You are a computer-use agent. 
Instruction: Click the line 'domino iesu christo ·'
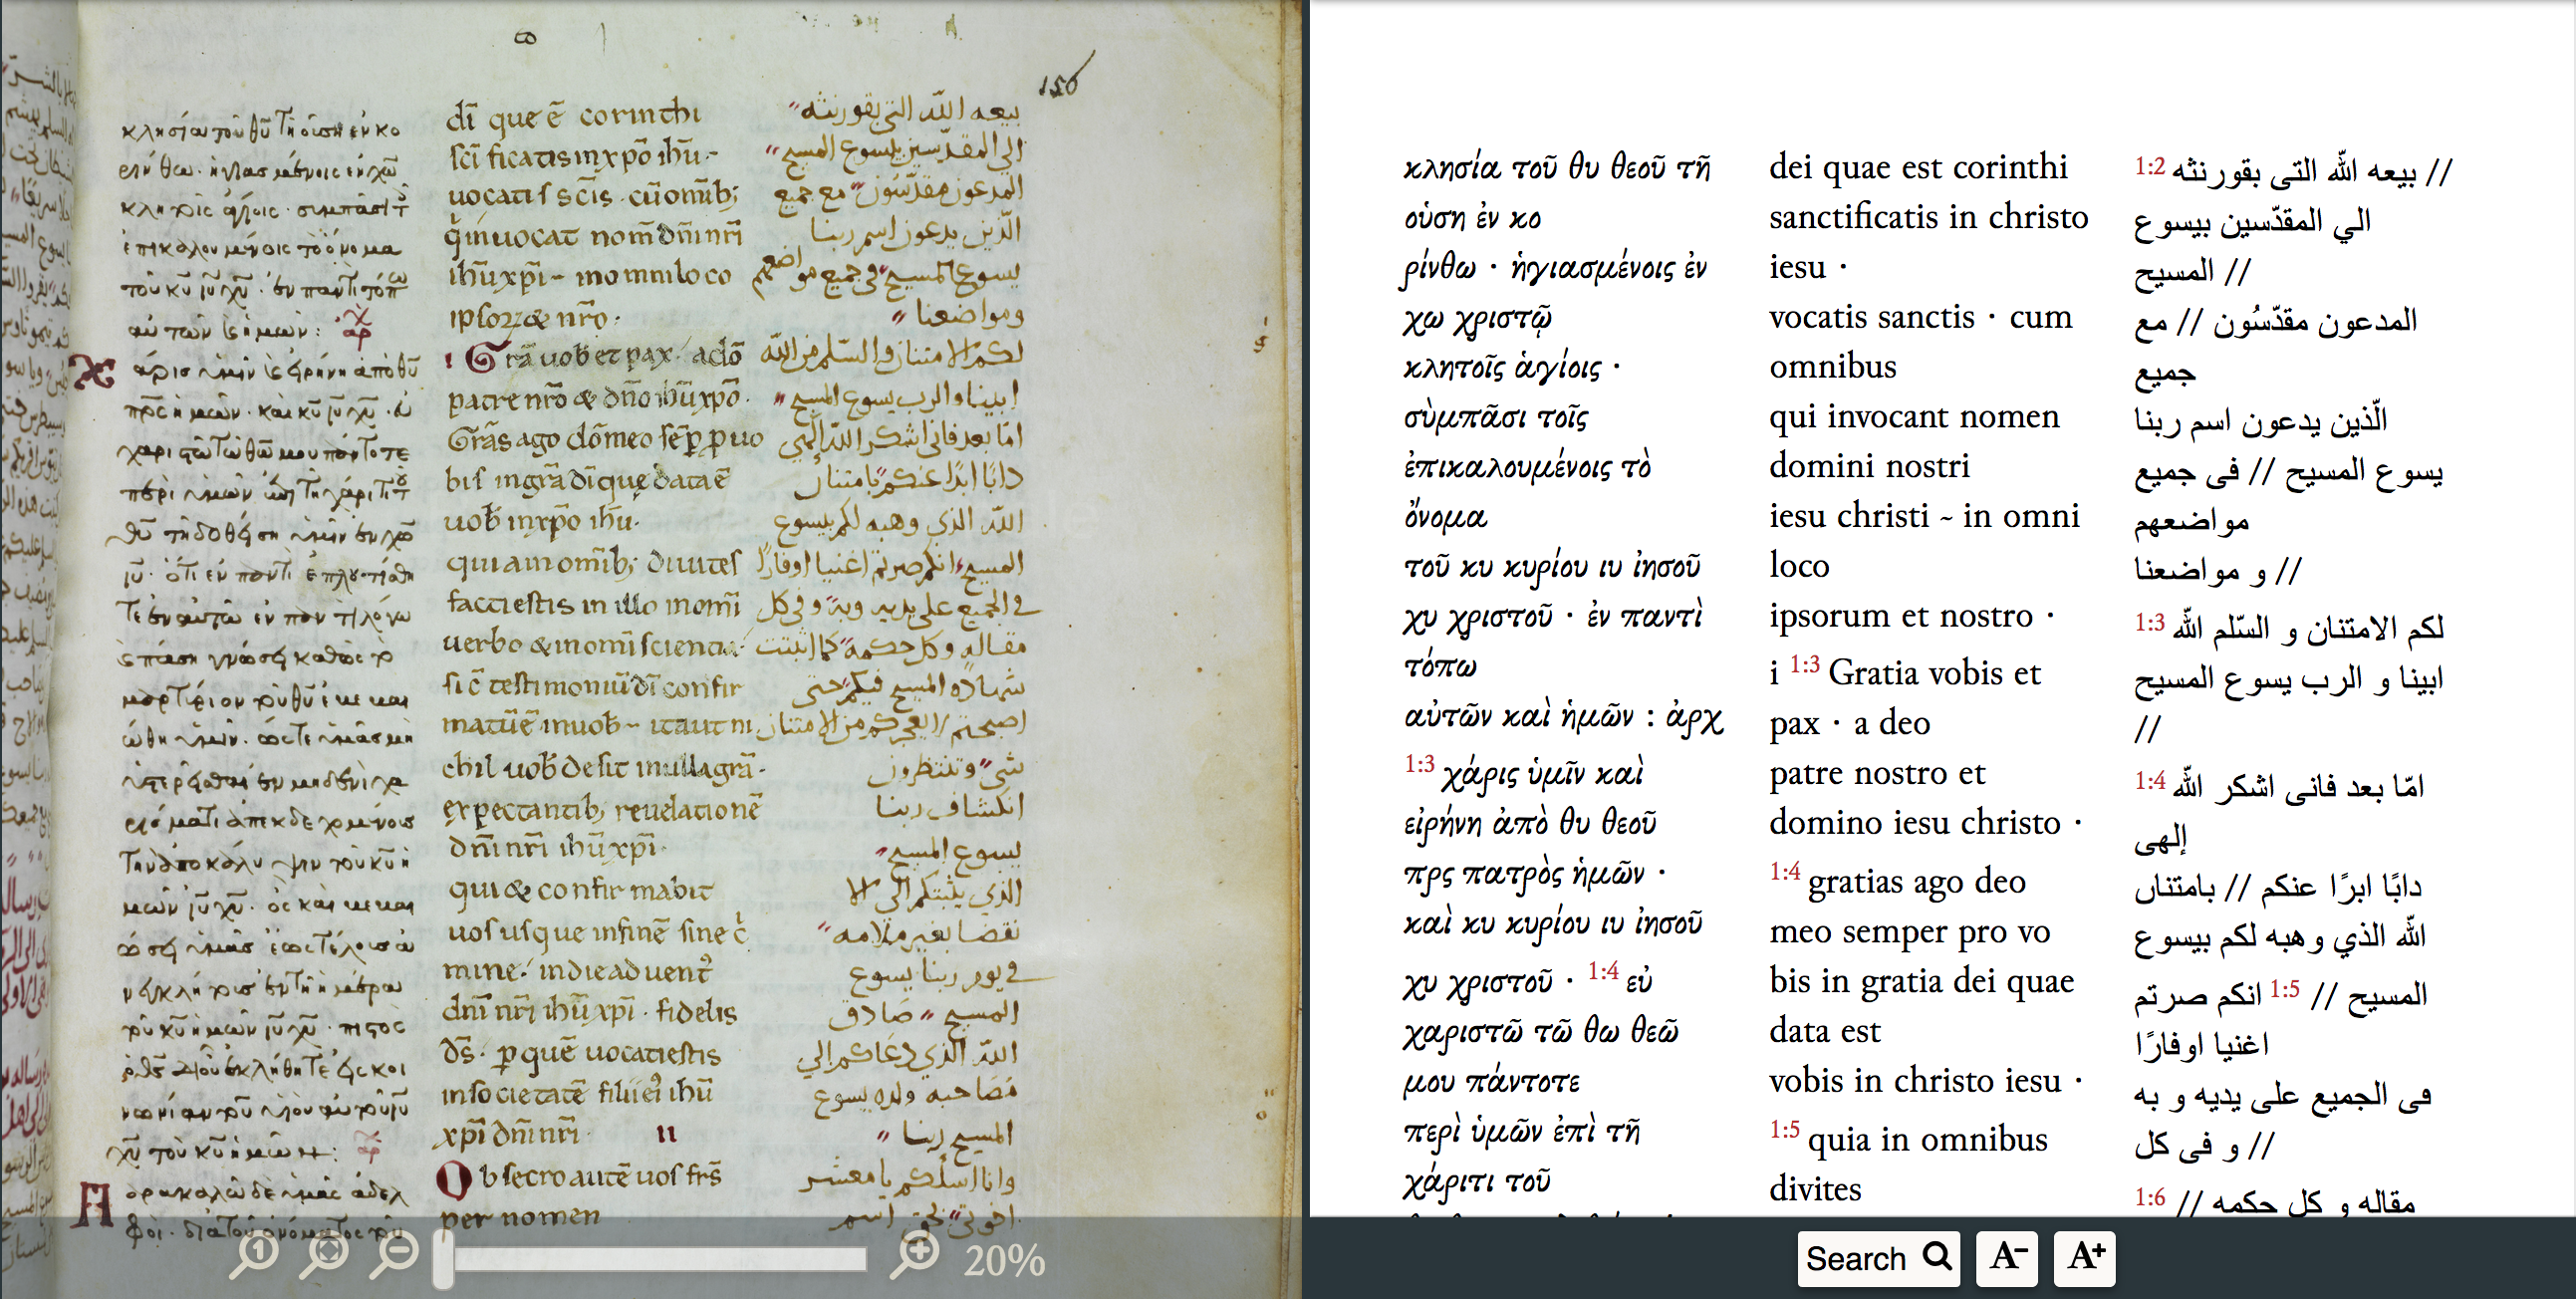pos(1926,822)
